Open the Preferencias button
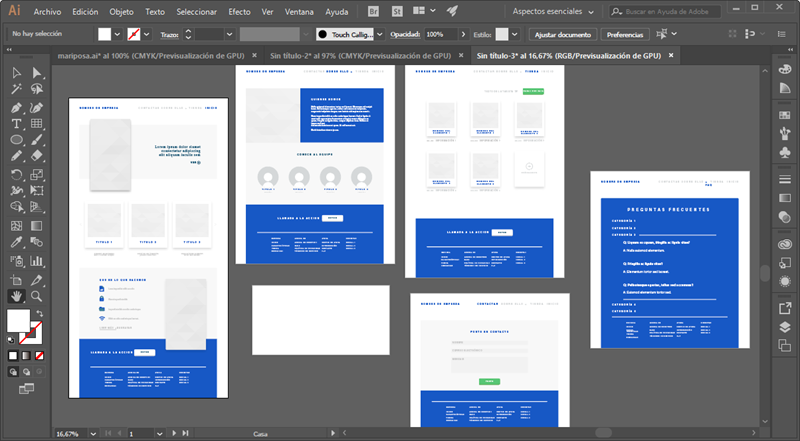Image resolution: width=800 pixels, height=441 pixels. pos(625,34)
